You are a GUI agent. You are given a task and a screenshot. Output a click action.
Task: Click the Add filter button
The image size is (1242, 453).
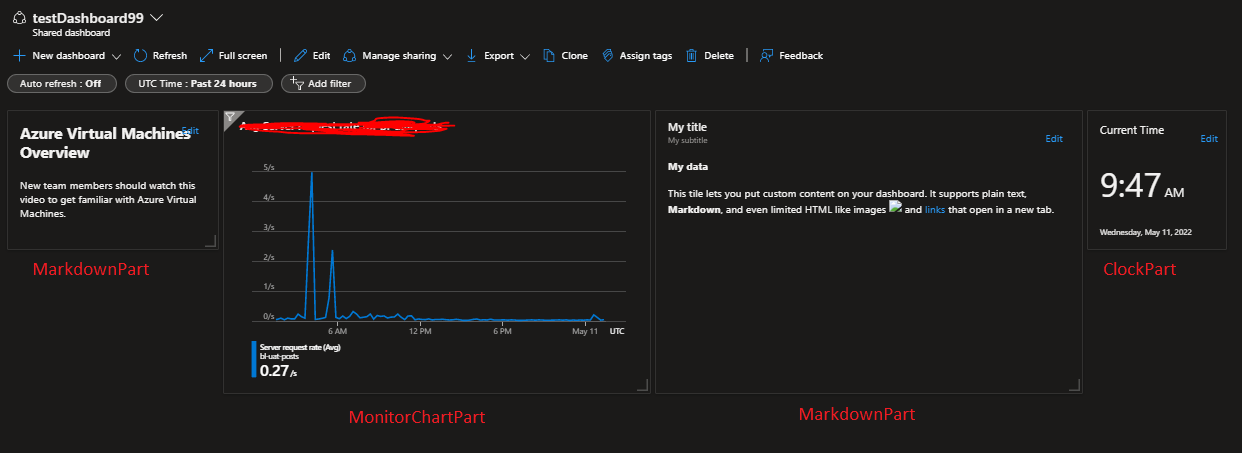pos(323,84)
